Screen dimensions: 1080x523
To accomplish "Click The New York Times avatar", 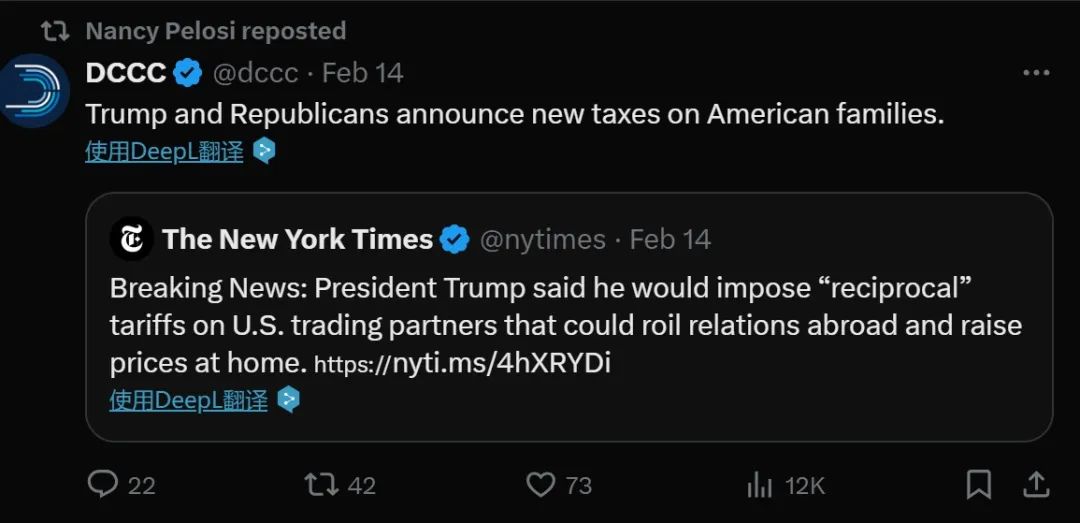I will (131, 239).
